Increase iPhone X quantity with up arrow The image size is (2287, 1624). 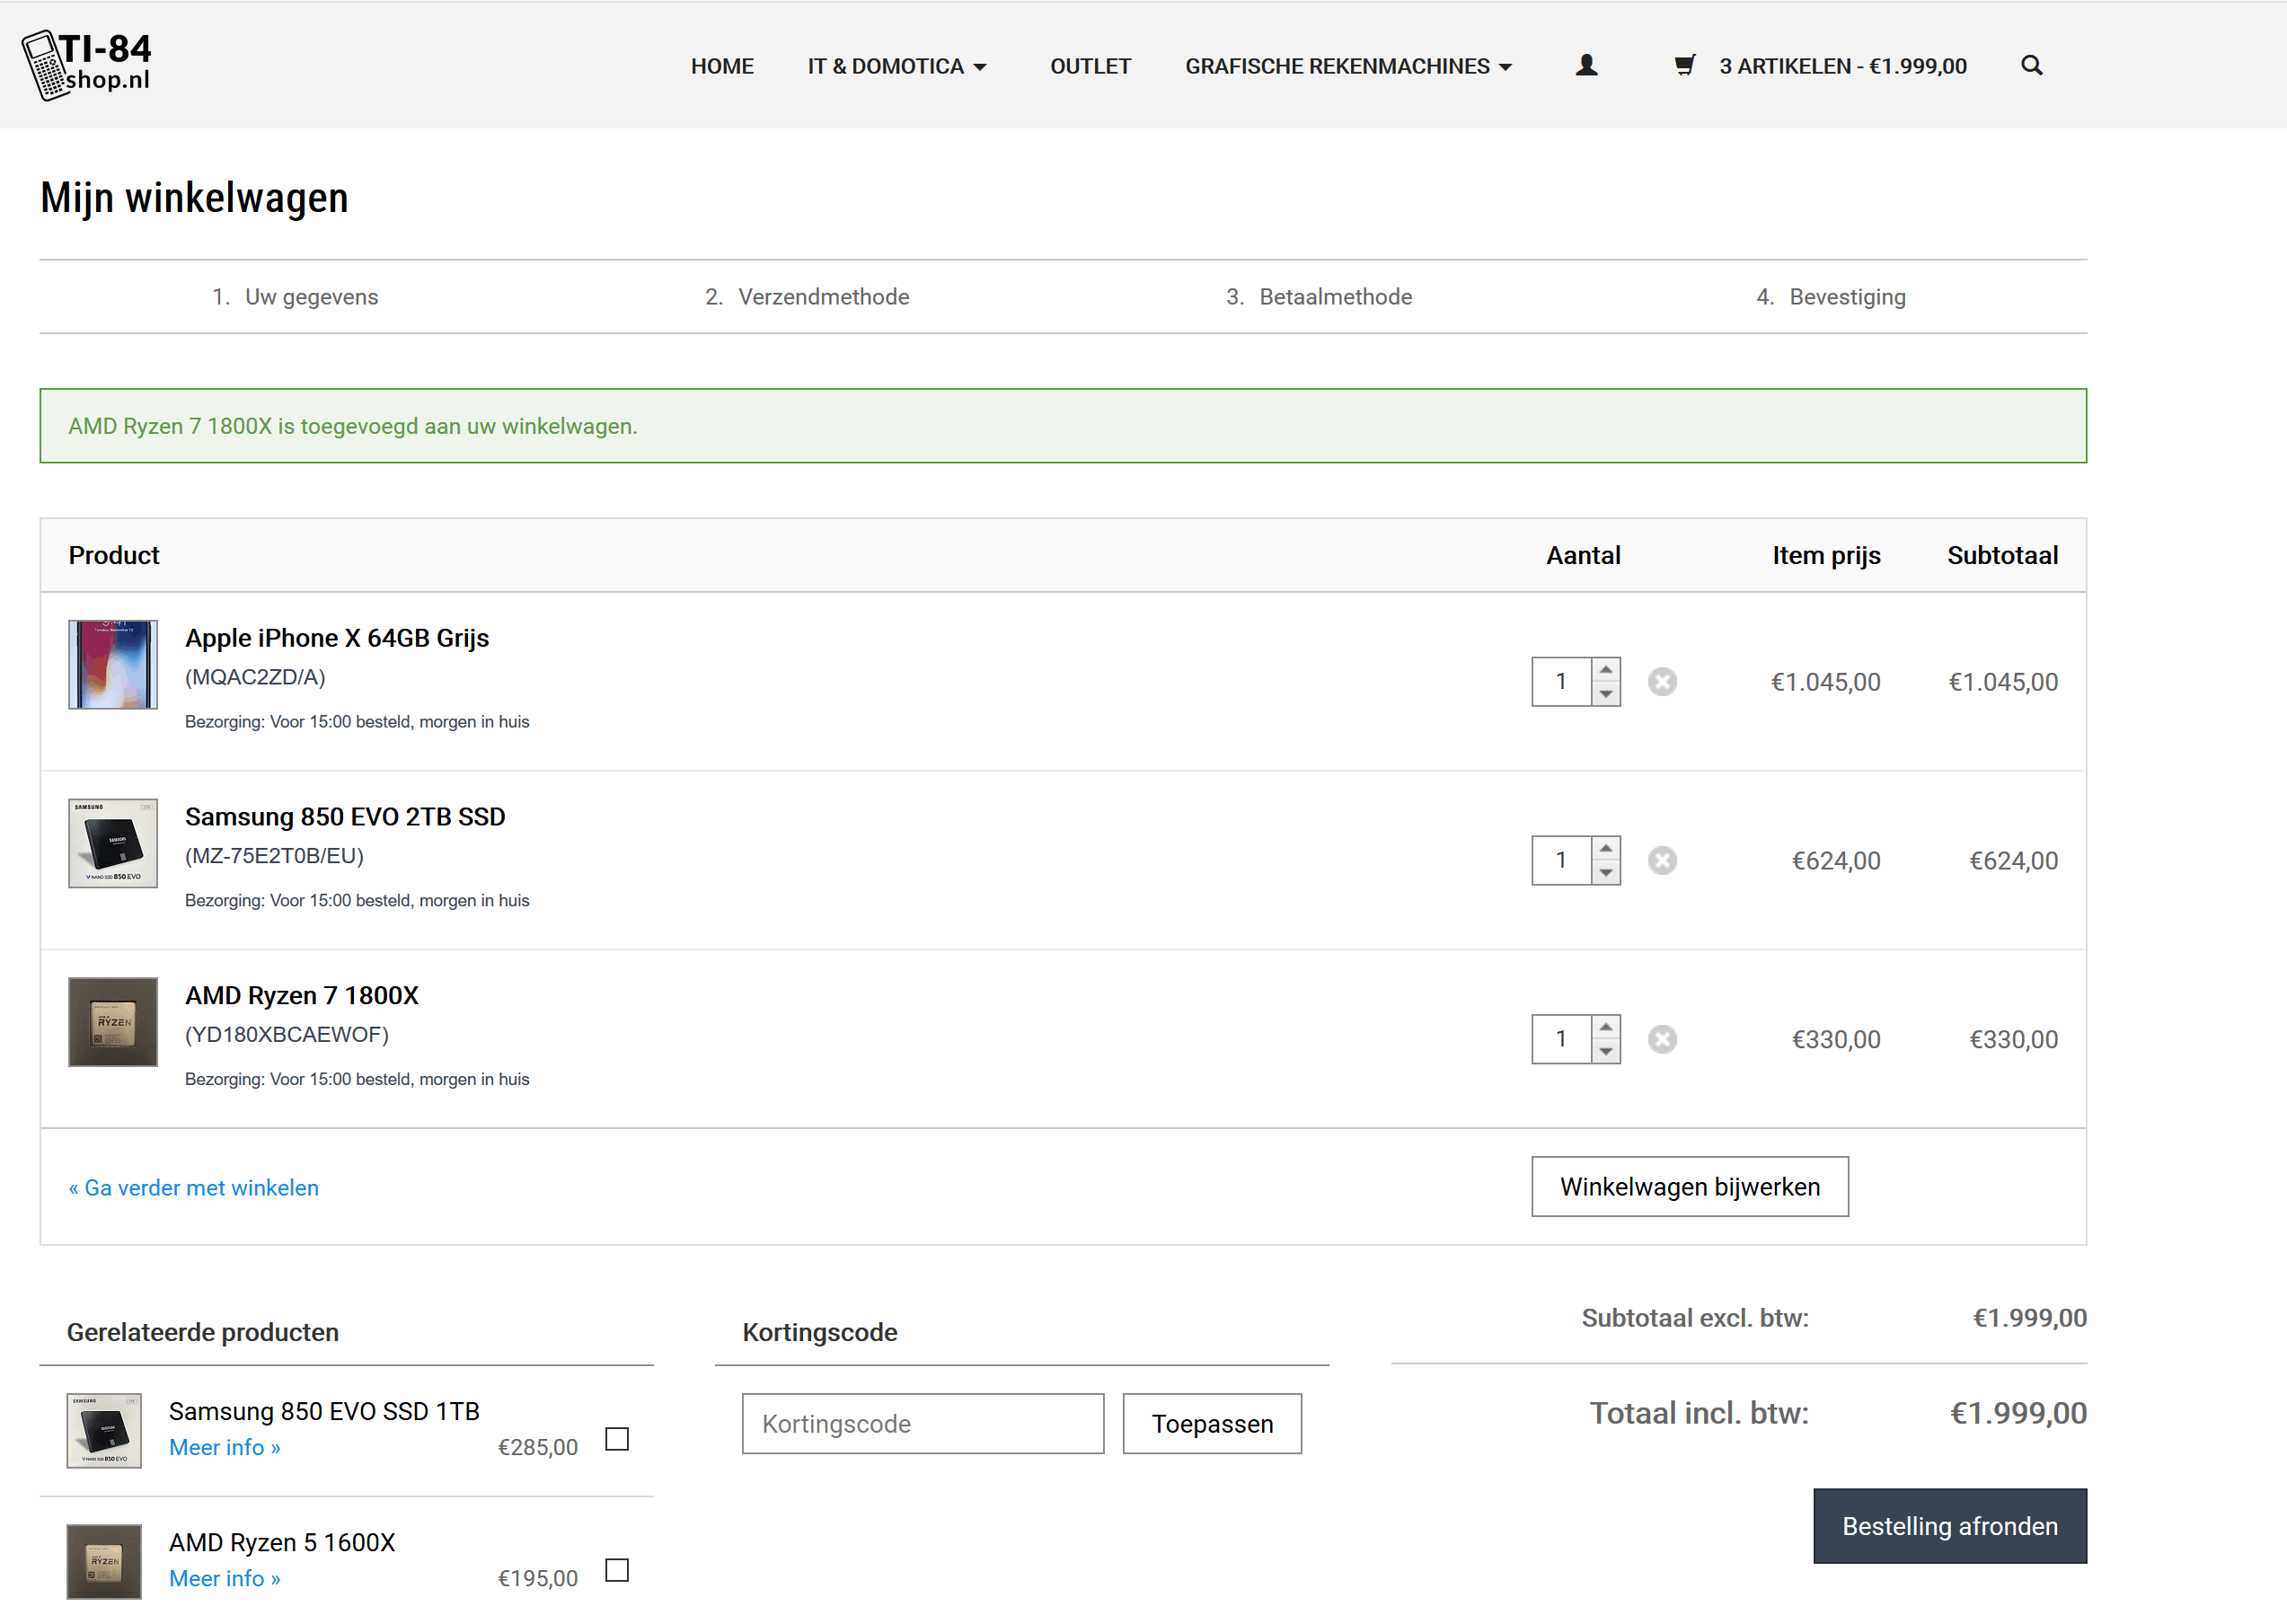coord(1606,670)
